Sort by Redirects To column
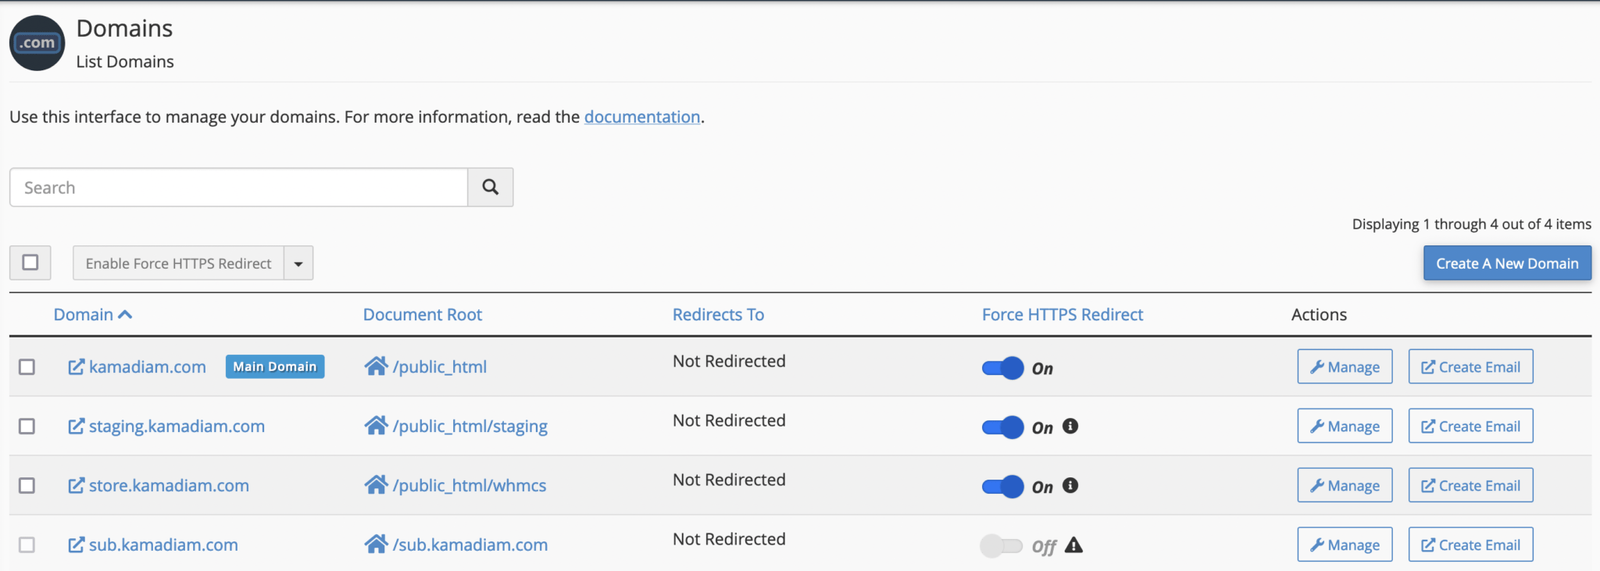Viewport: 1600px width, 571px height. 718,314
